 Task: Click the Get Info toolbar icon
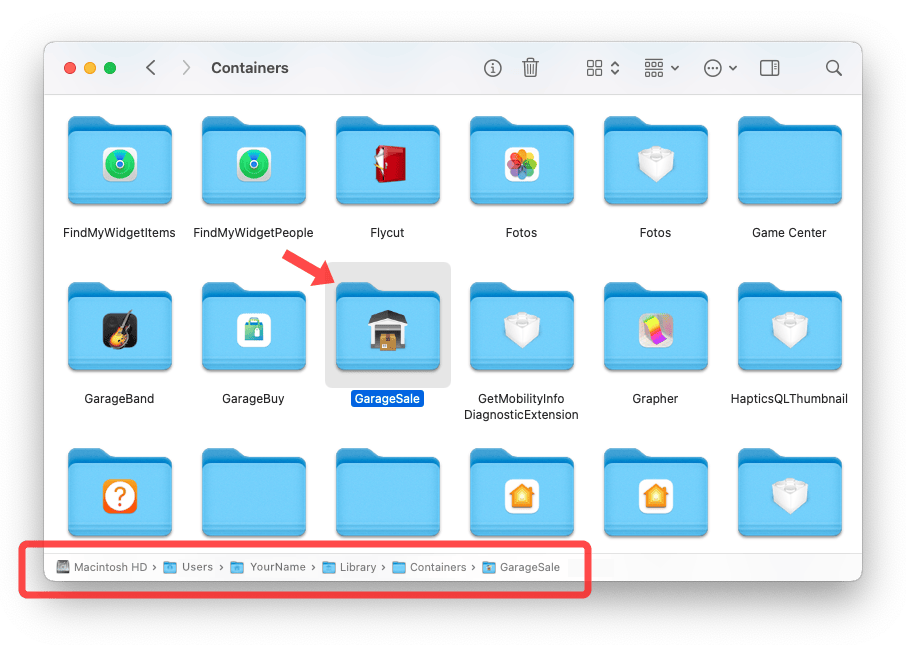coord(492,68)
